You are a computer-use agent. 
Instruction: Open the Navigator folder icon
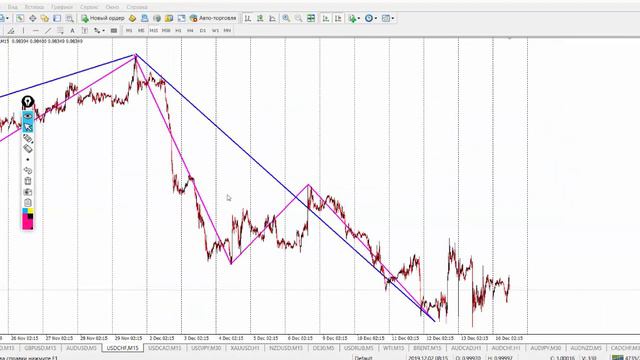pyautogui.click(x=44, y=18)
